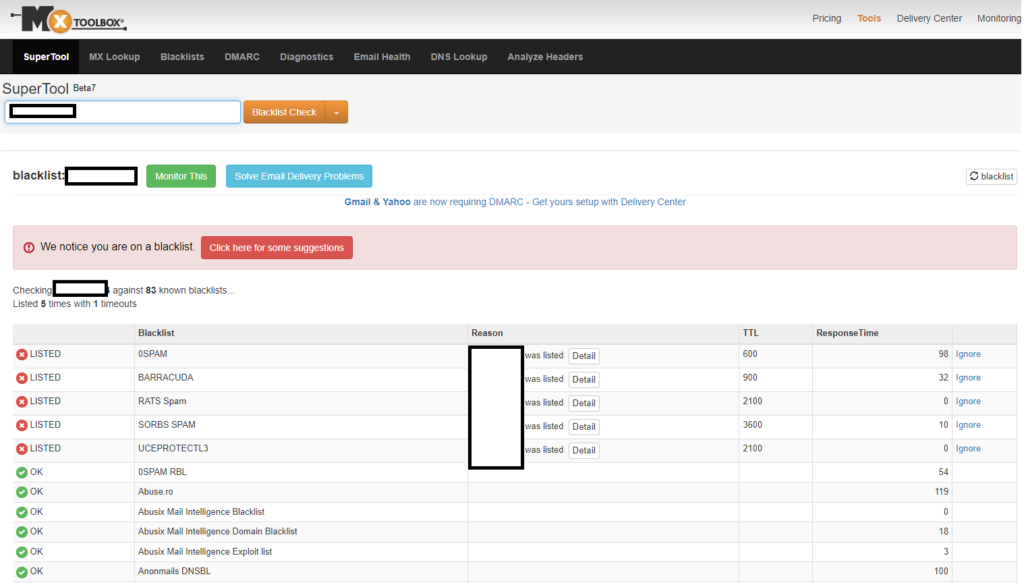Click the MxToolbox logo
Image resolution: width=1024 pixels, height=585 pixels.
69,20
